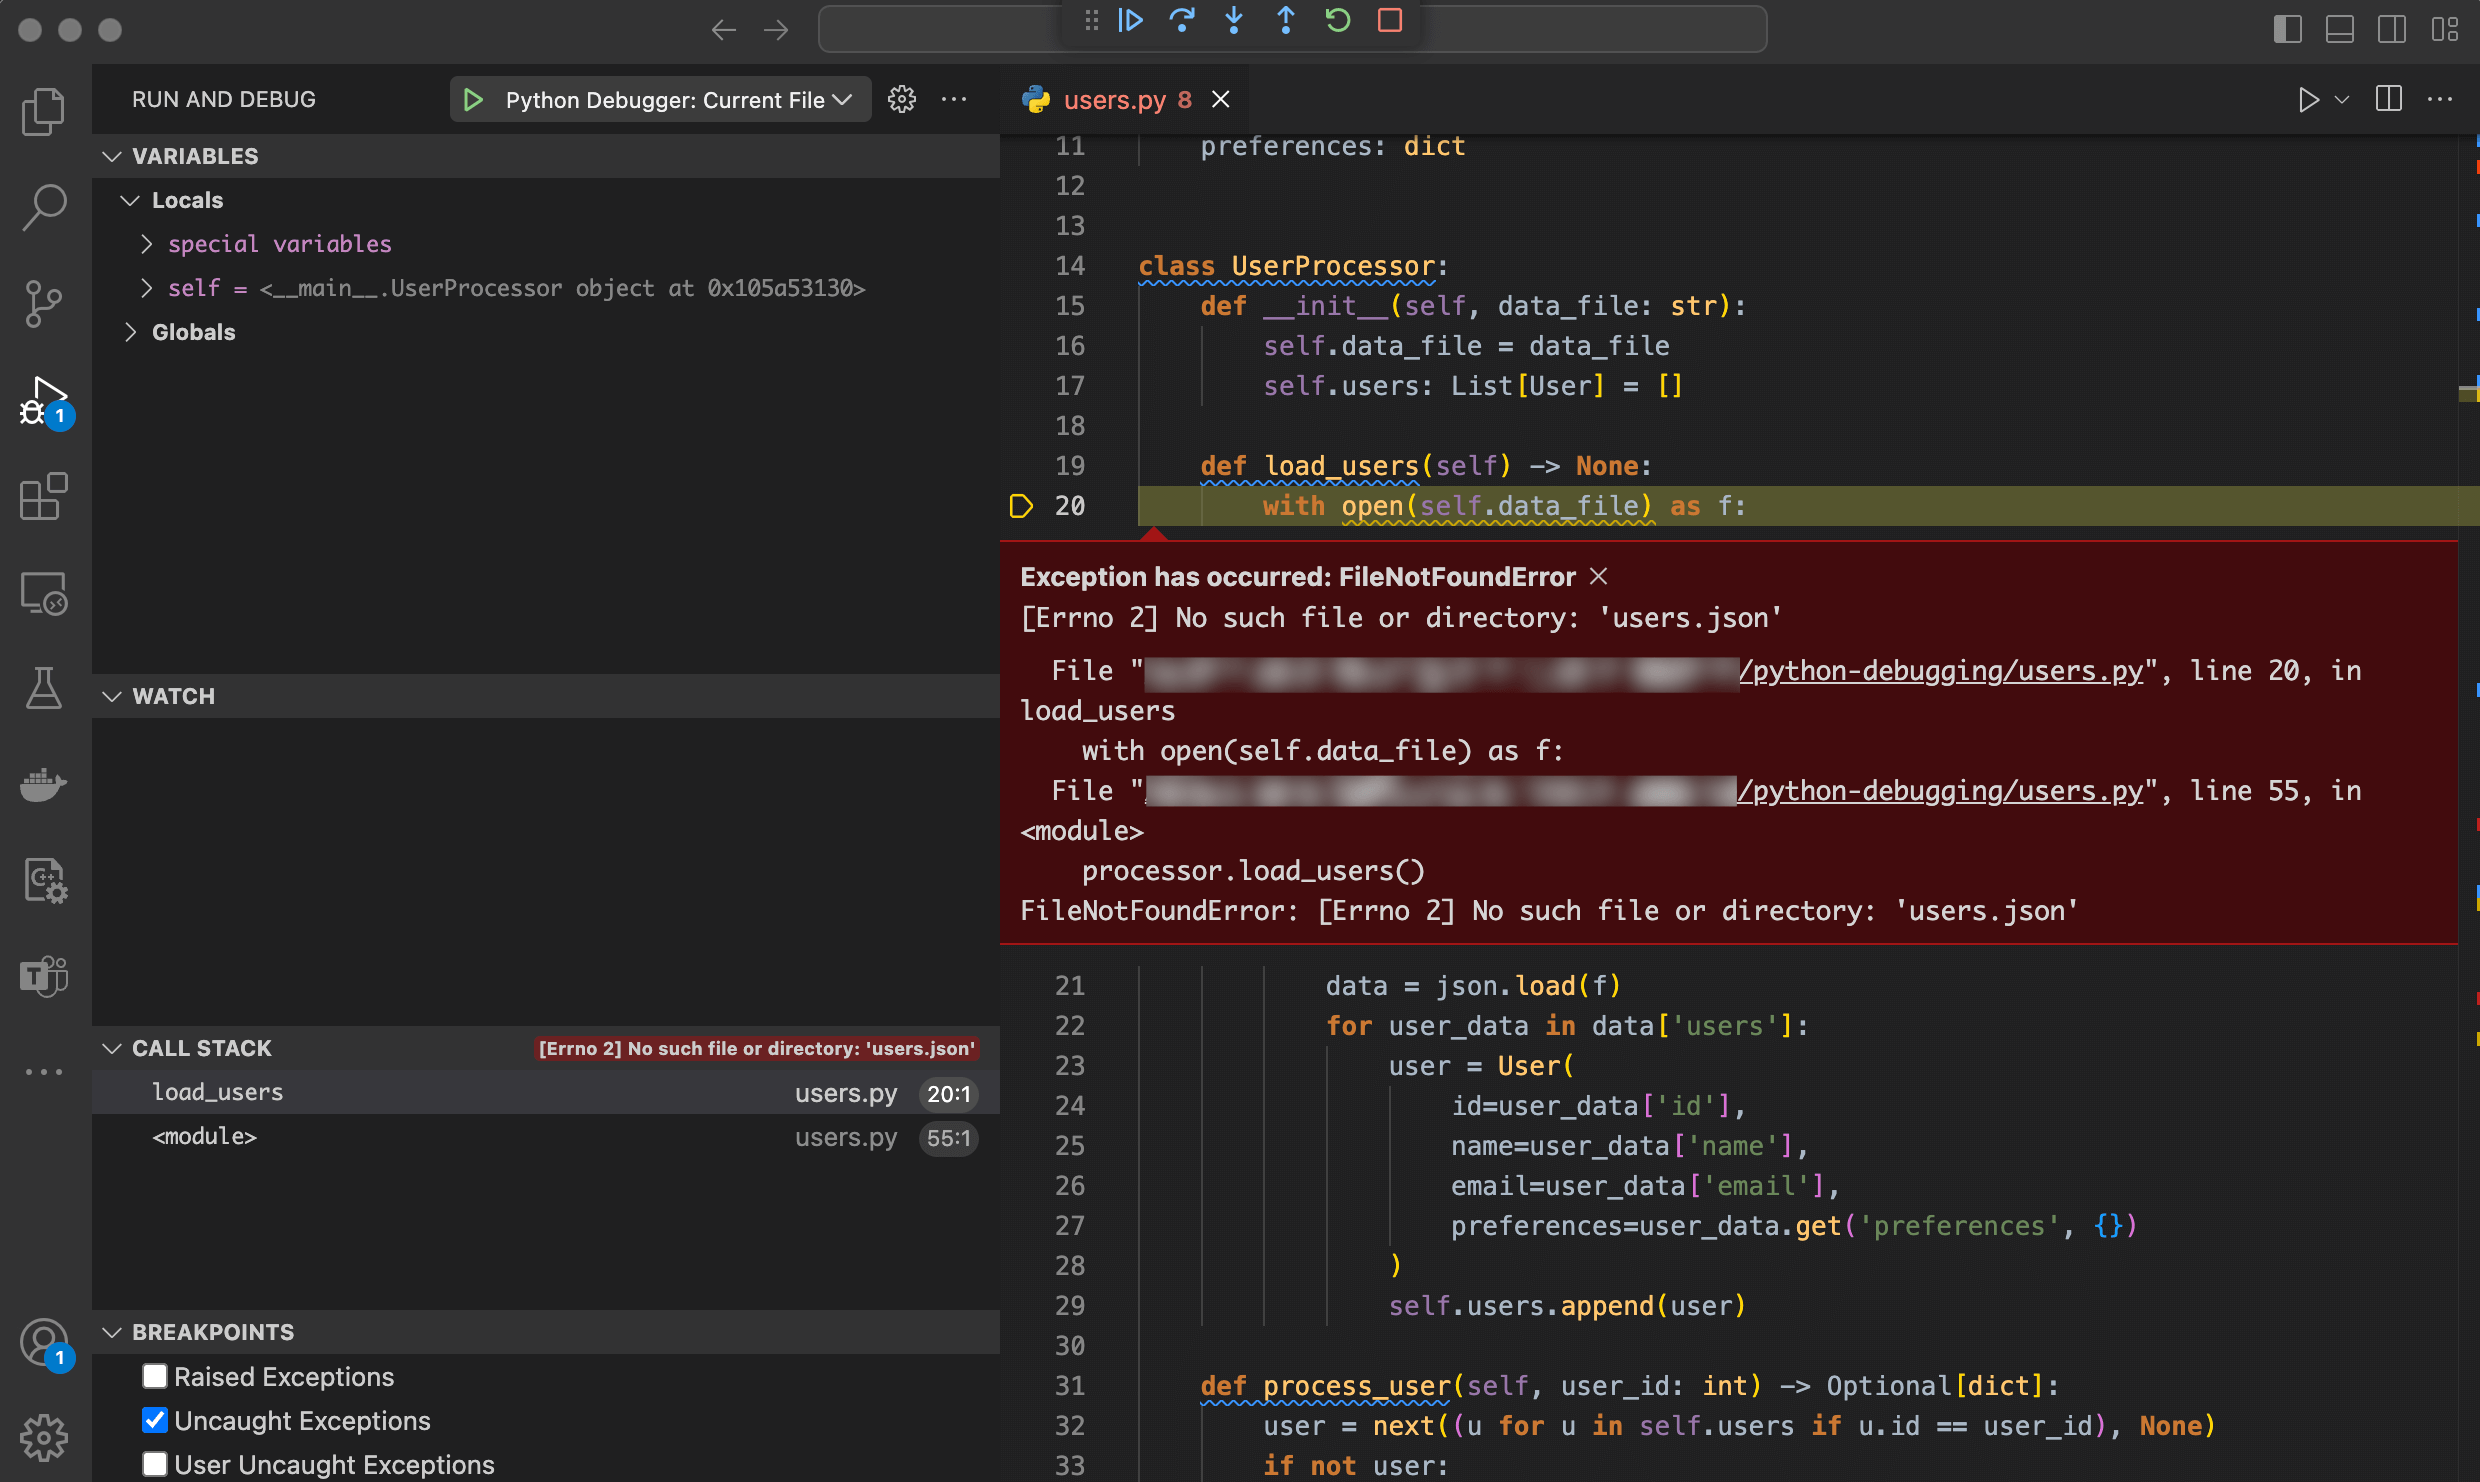Viewport: 2480px width, 1482px height.
Task: Open the Extensions view
Action: [x=43, y=497]
